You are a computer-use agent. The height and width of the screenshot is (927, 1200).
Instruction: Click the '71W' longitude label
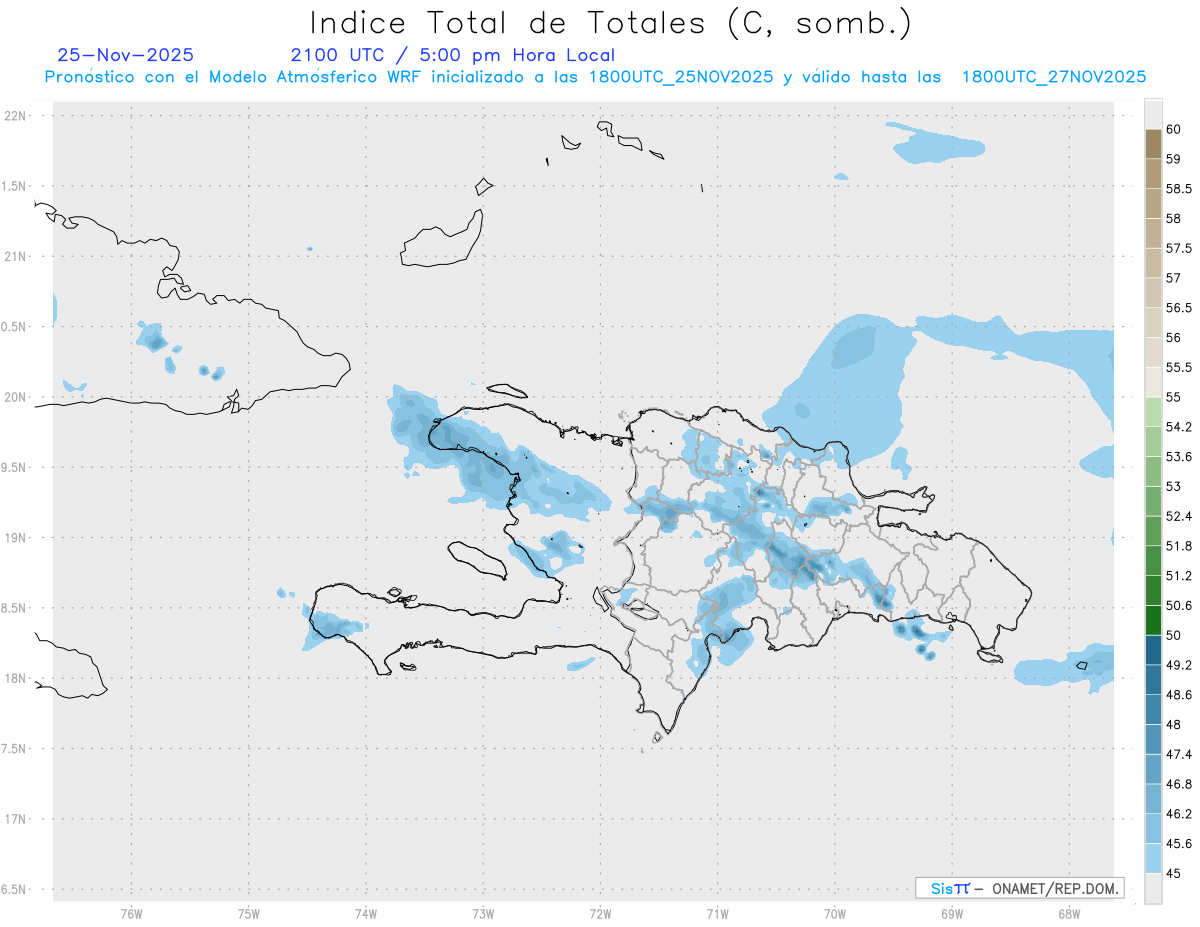point(718,914)
